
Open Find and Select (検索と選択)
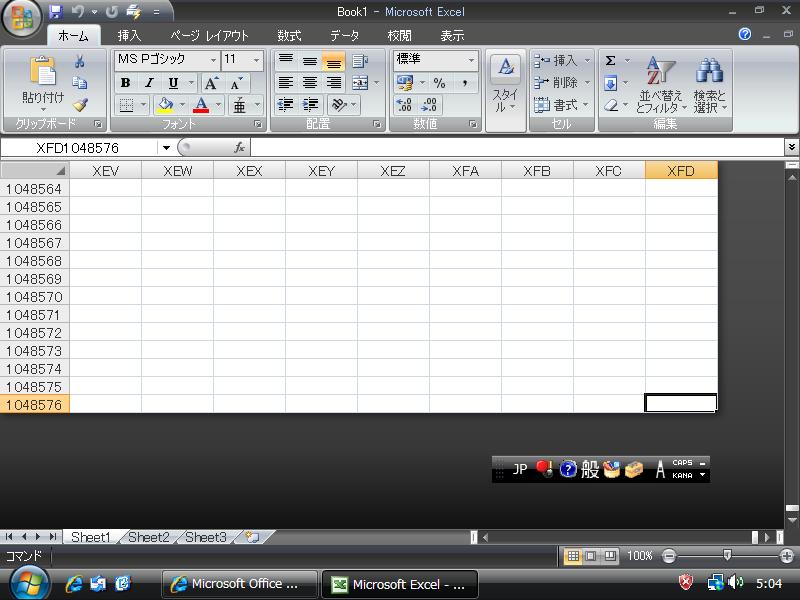pyautogui.click(x=710, y=85)
